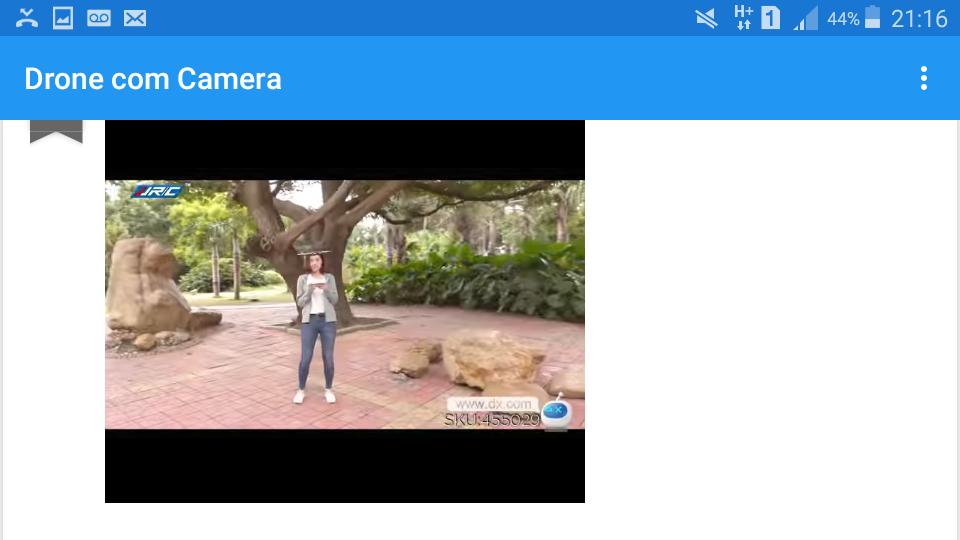Tap the DX robot mascot icon
The height and width of the screenshot is (540, 960).
[557, 413]
